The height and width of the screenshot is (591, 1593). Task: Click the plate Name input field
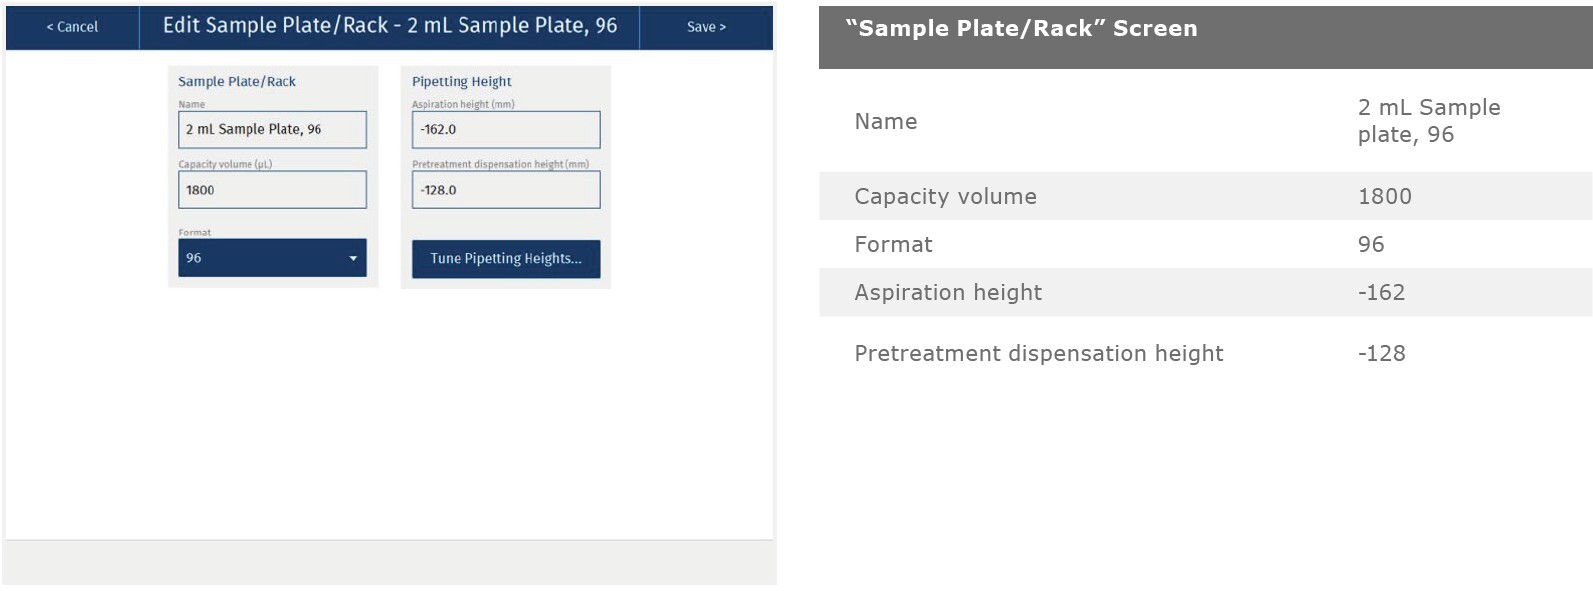pos(272,130)
